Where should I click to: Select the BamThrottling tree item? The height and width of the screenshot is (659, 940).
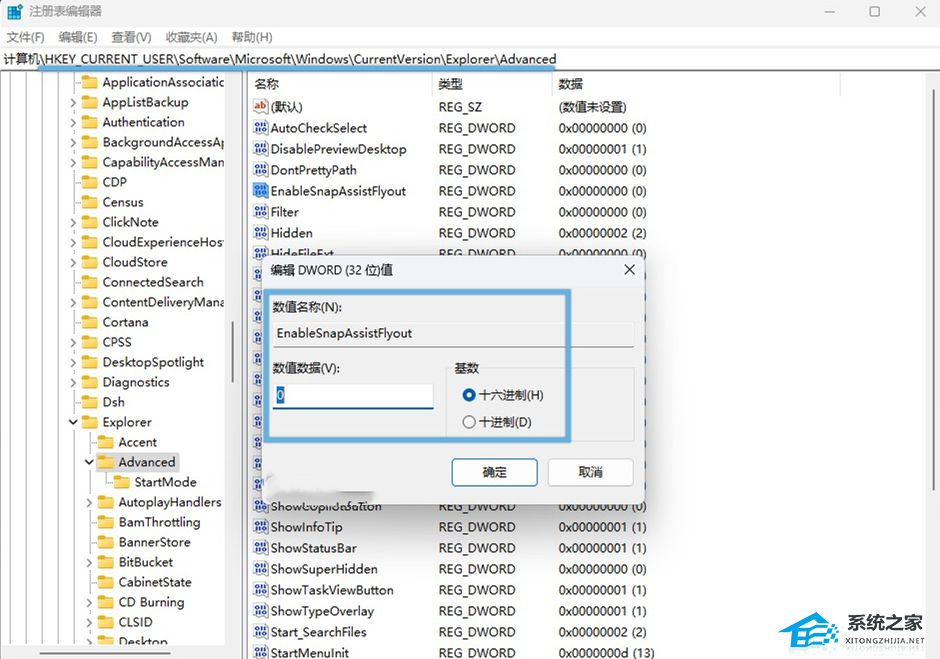(159, 522)
